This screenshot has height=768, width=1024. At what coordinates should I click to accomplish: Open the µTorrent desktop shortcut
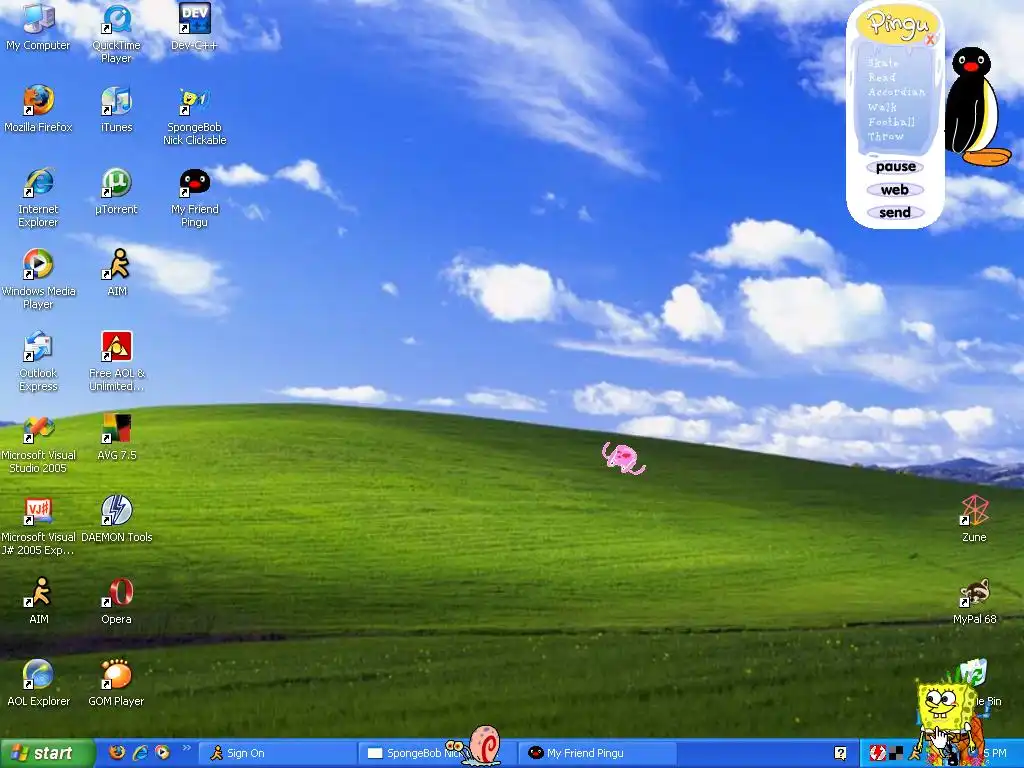(116, 191)
